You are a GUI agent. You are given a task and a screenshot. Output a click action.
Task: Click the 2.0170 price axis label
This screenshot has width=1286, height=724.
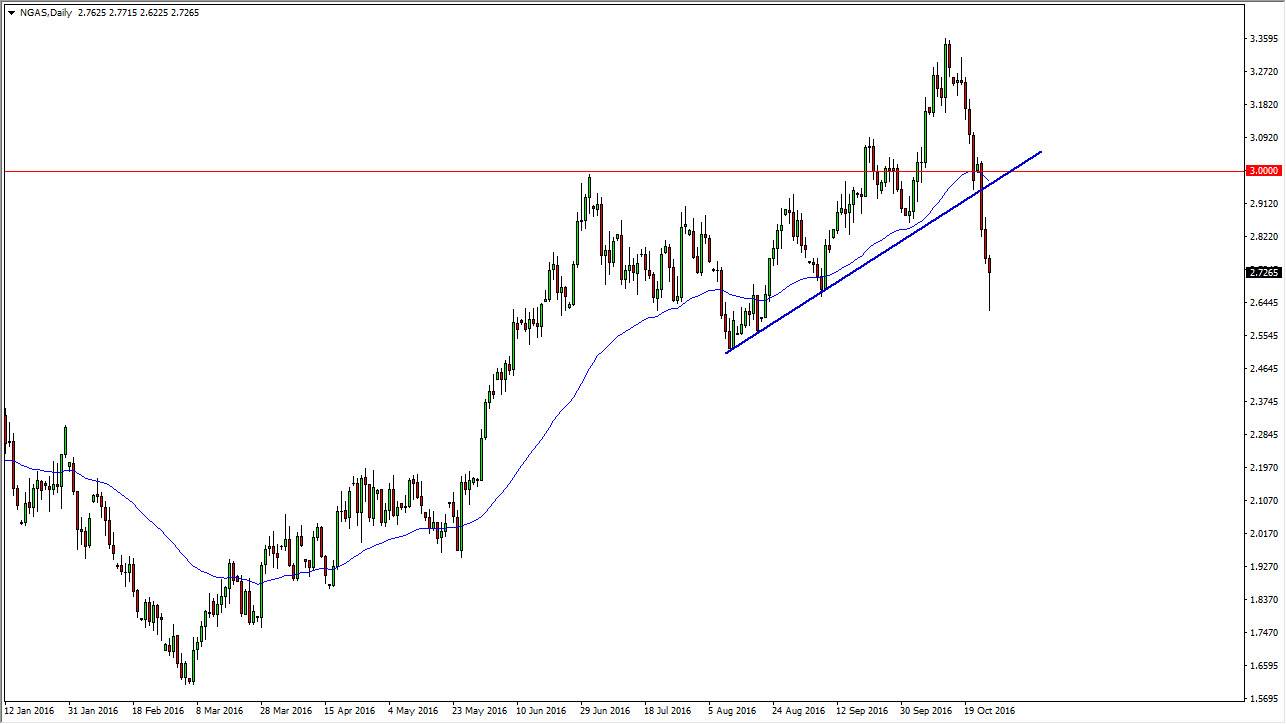(x=1265, y=534)
